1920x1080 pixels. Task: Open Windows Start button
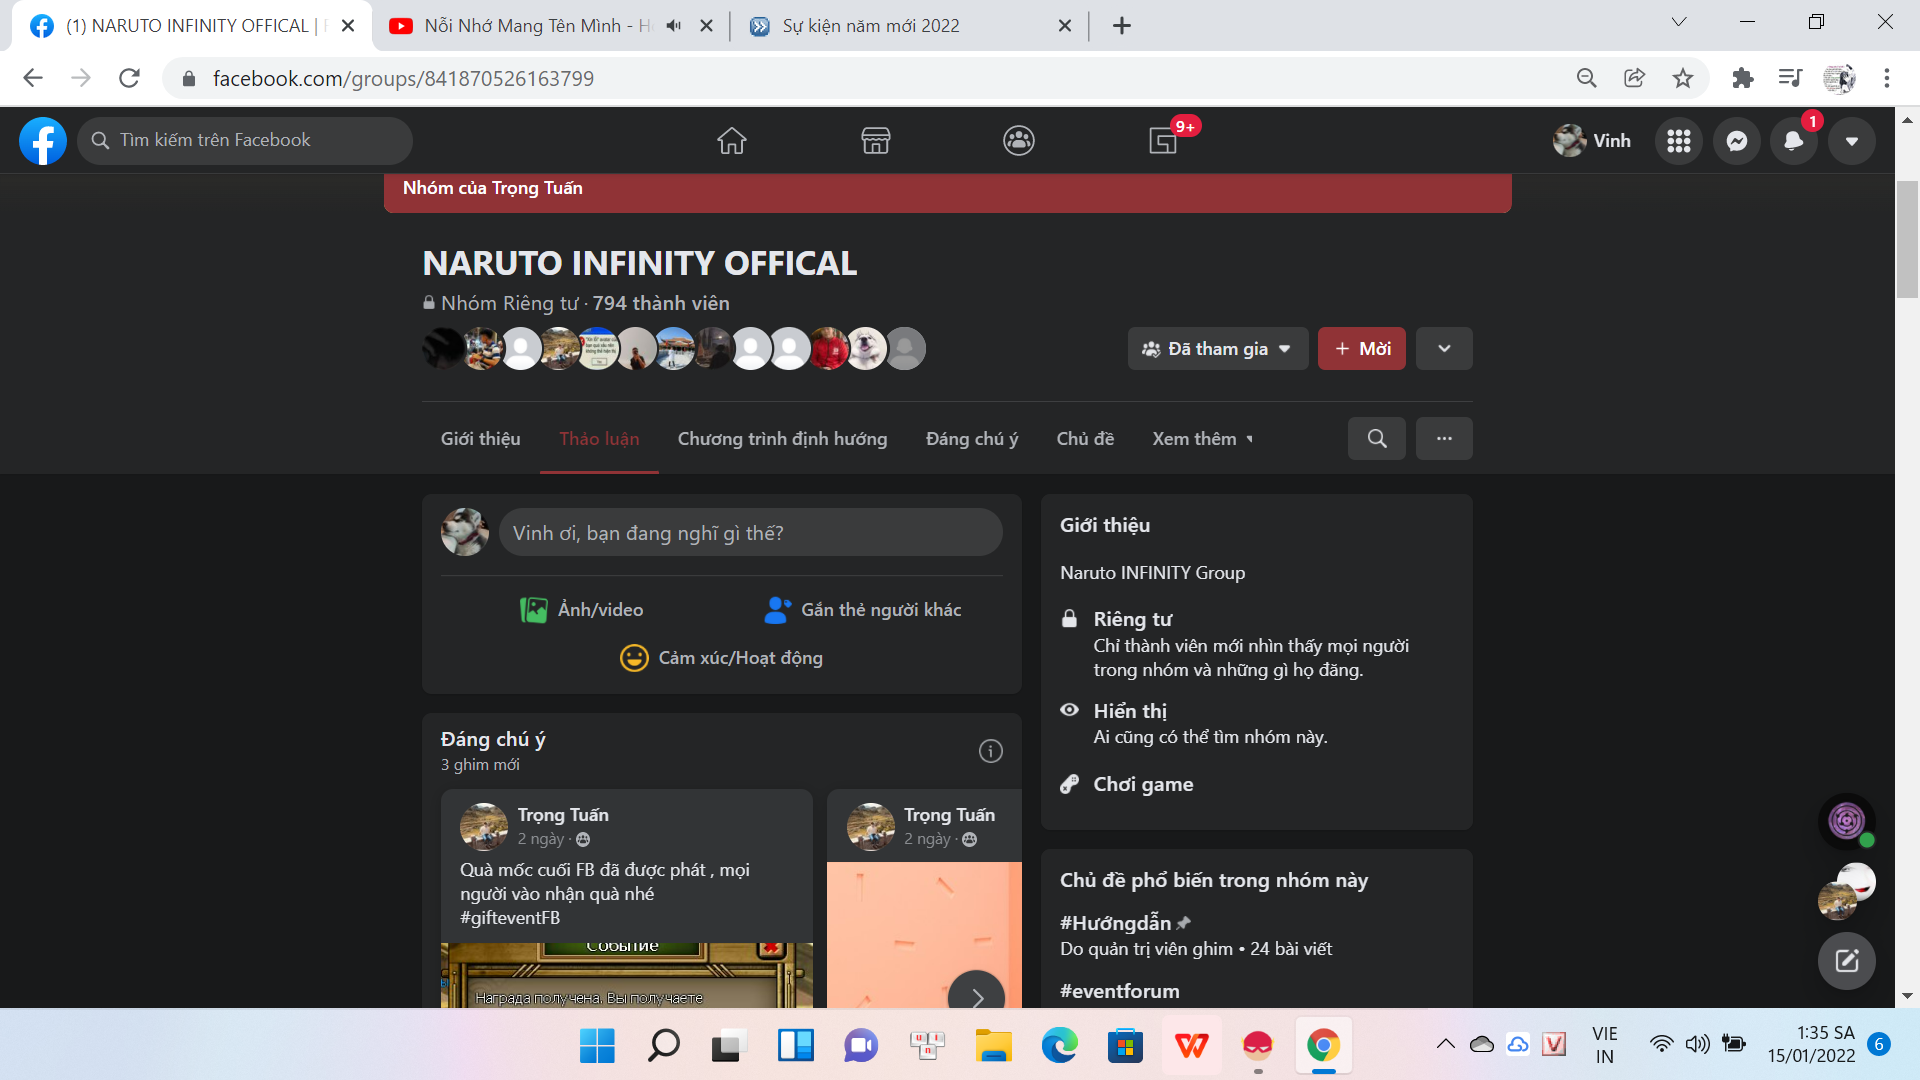(597, 1046)
